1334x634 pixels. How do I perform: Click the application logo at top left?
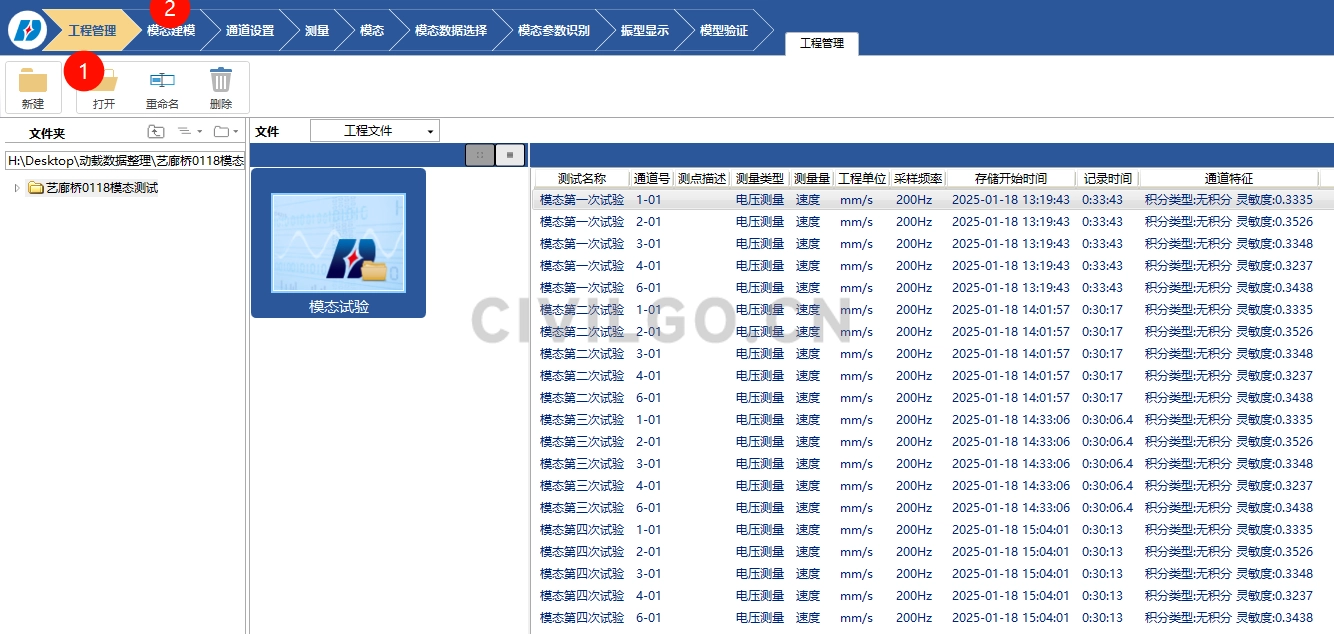point(27,30)
